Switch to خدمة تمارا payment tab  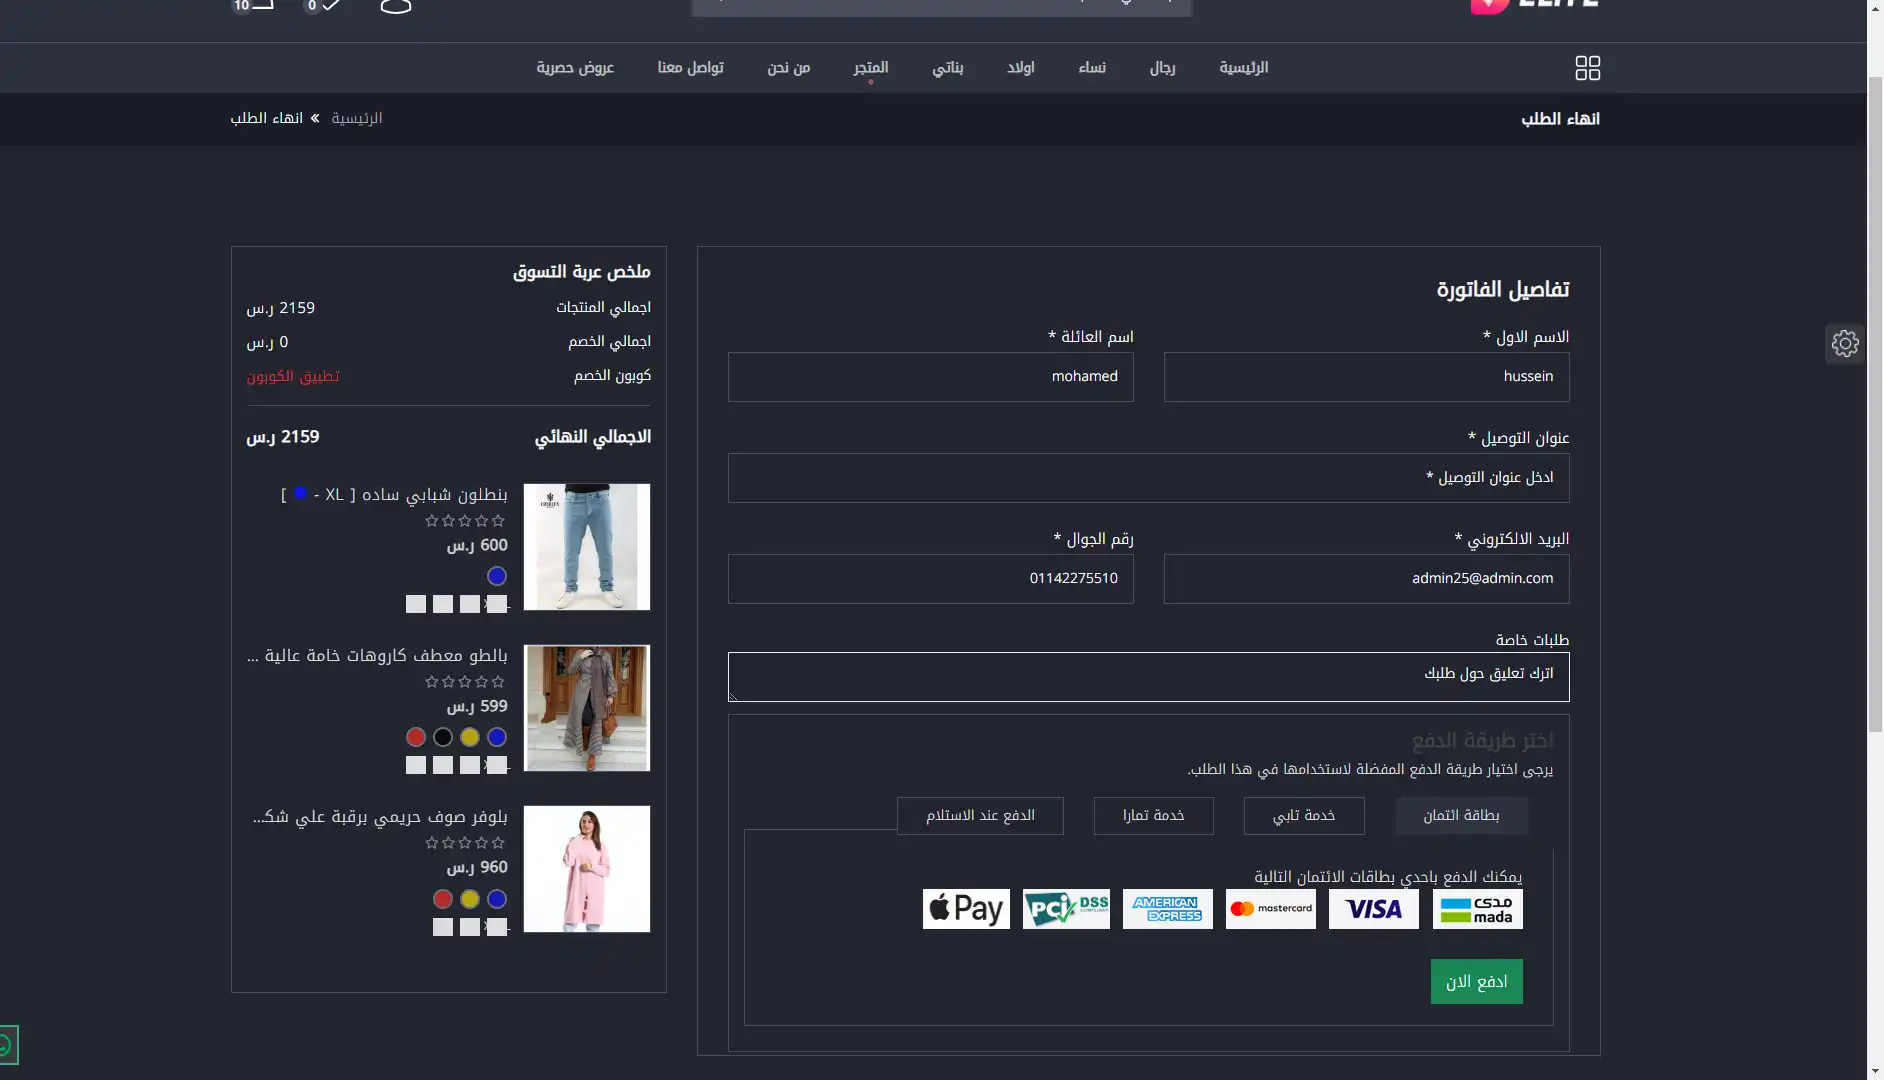(x=1153, y=816)
